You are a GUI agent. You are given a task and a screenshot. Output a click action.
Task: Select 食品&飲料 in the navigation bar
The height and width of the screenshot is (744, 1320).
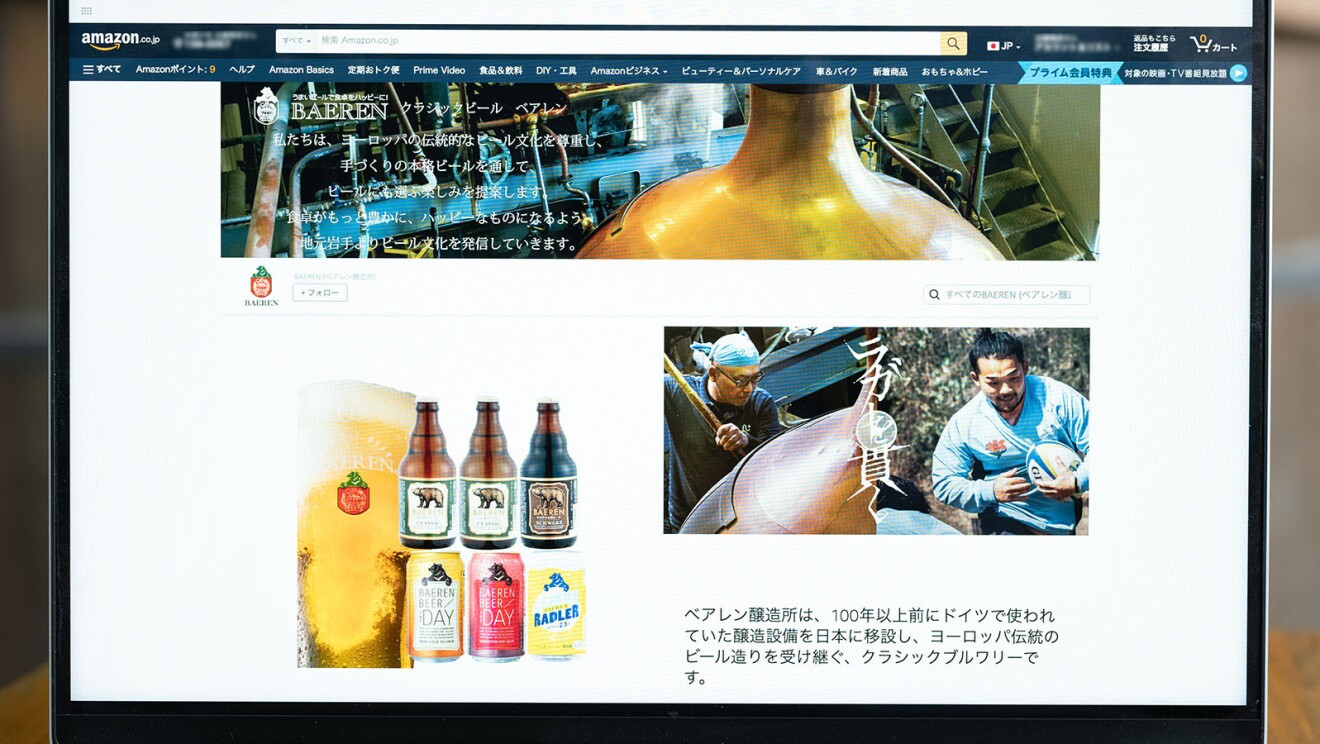coord(499,70)
